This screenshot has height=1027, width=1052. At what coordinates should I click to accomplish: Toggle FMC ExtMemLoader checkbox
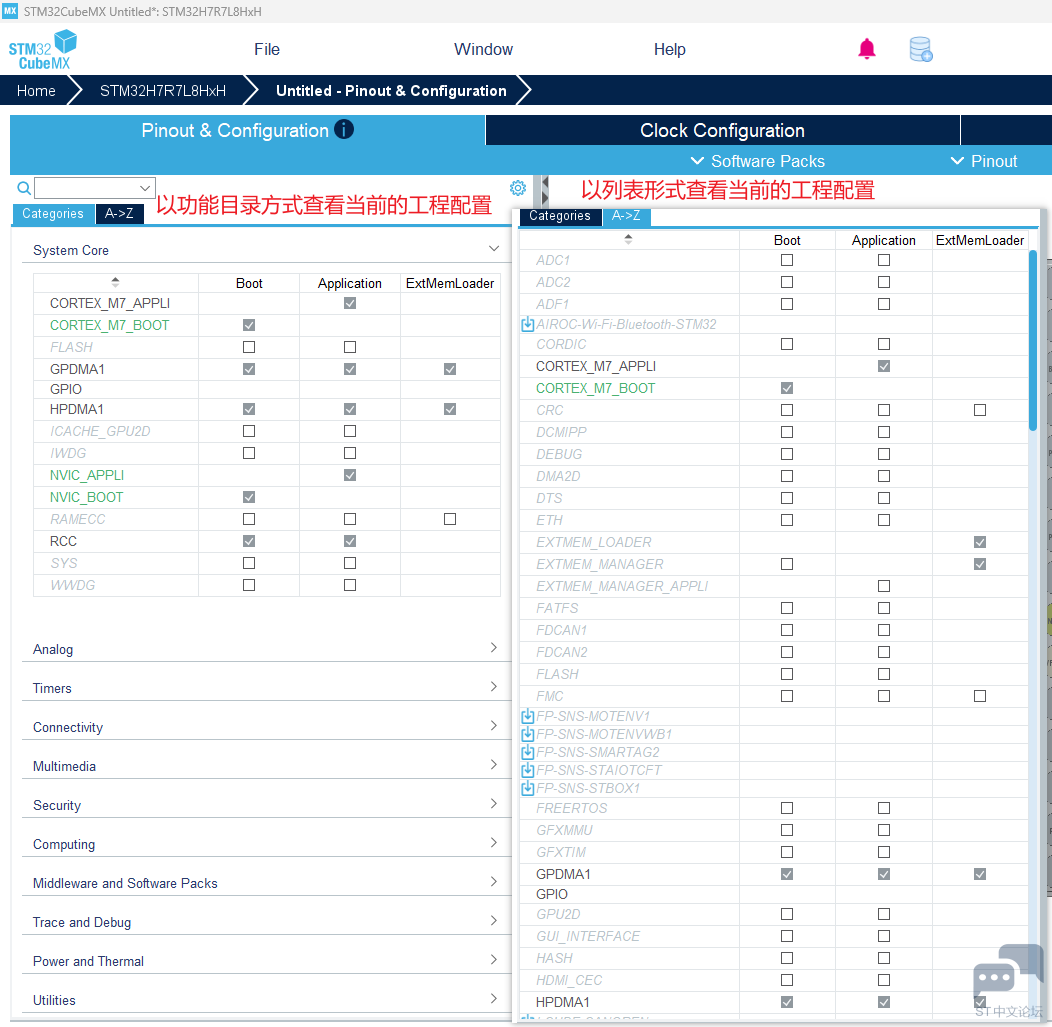pyautogui.click(x=980, y=696)
